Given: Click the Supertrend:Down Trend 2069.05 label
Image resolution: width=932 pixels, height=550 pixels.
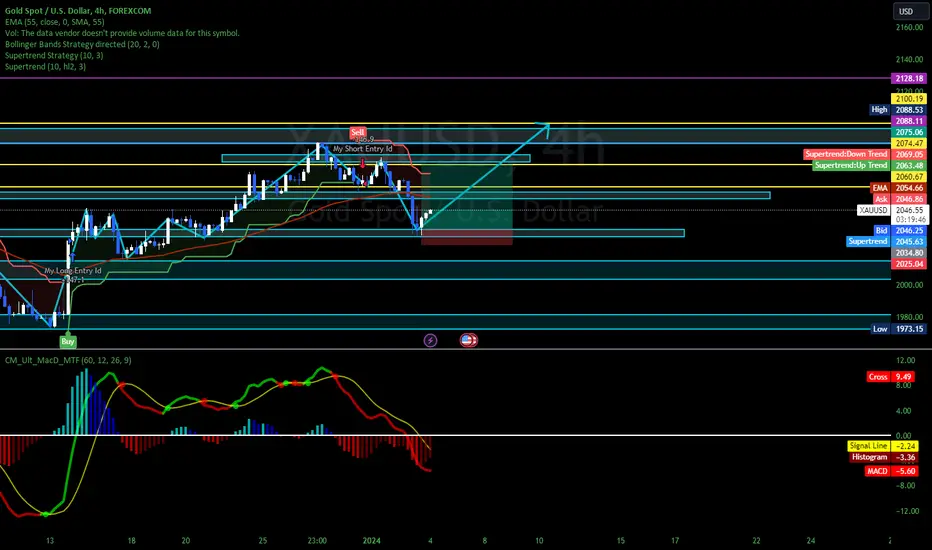Looking at the screenshot, I should pyautogui.click(x=865, y=154).
